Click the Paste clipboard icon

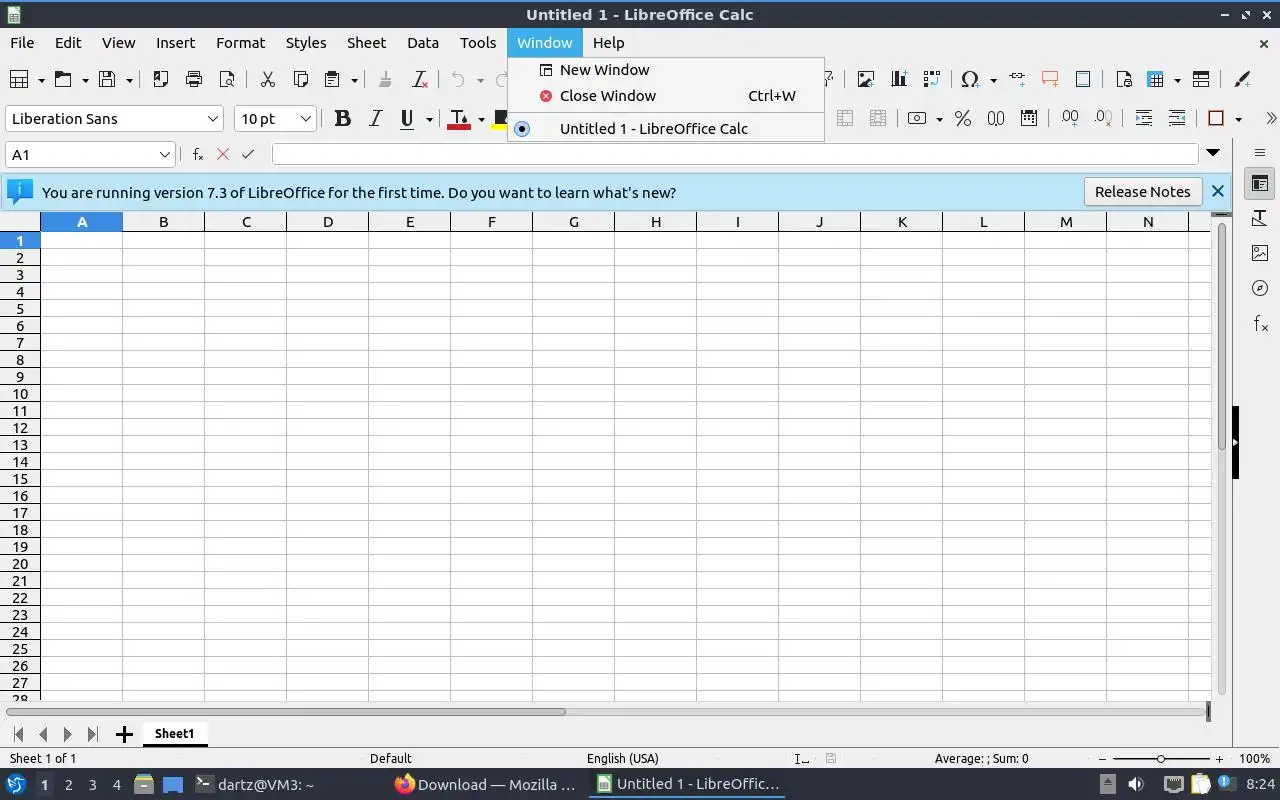tap(333, 79)
